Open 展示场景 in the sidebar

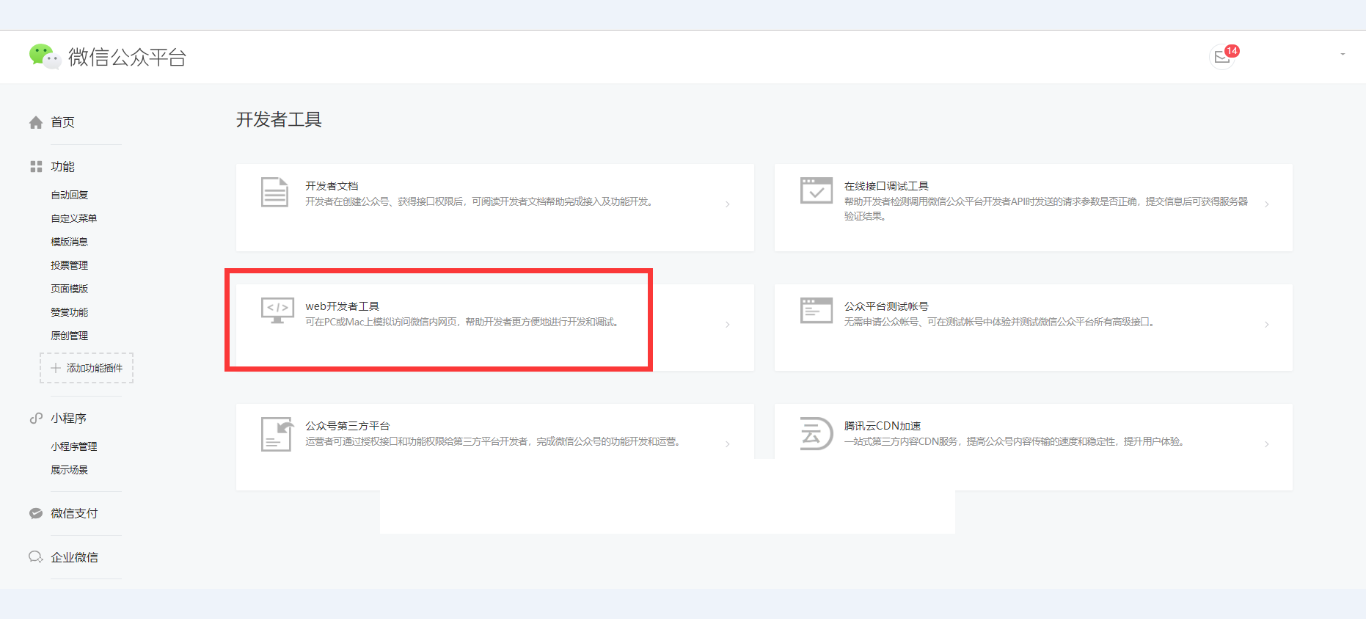point(70,470)
